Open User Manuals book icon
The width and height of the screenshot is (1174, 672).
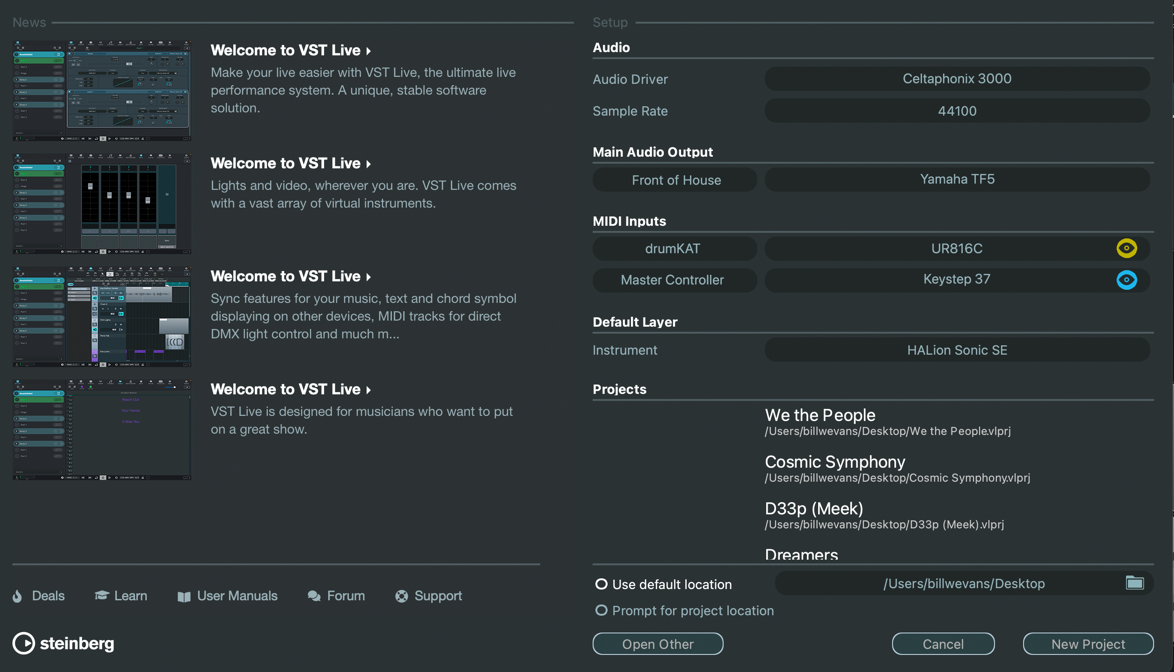coord(184,597)
